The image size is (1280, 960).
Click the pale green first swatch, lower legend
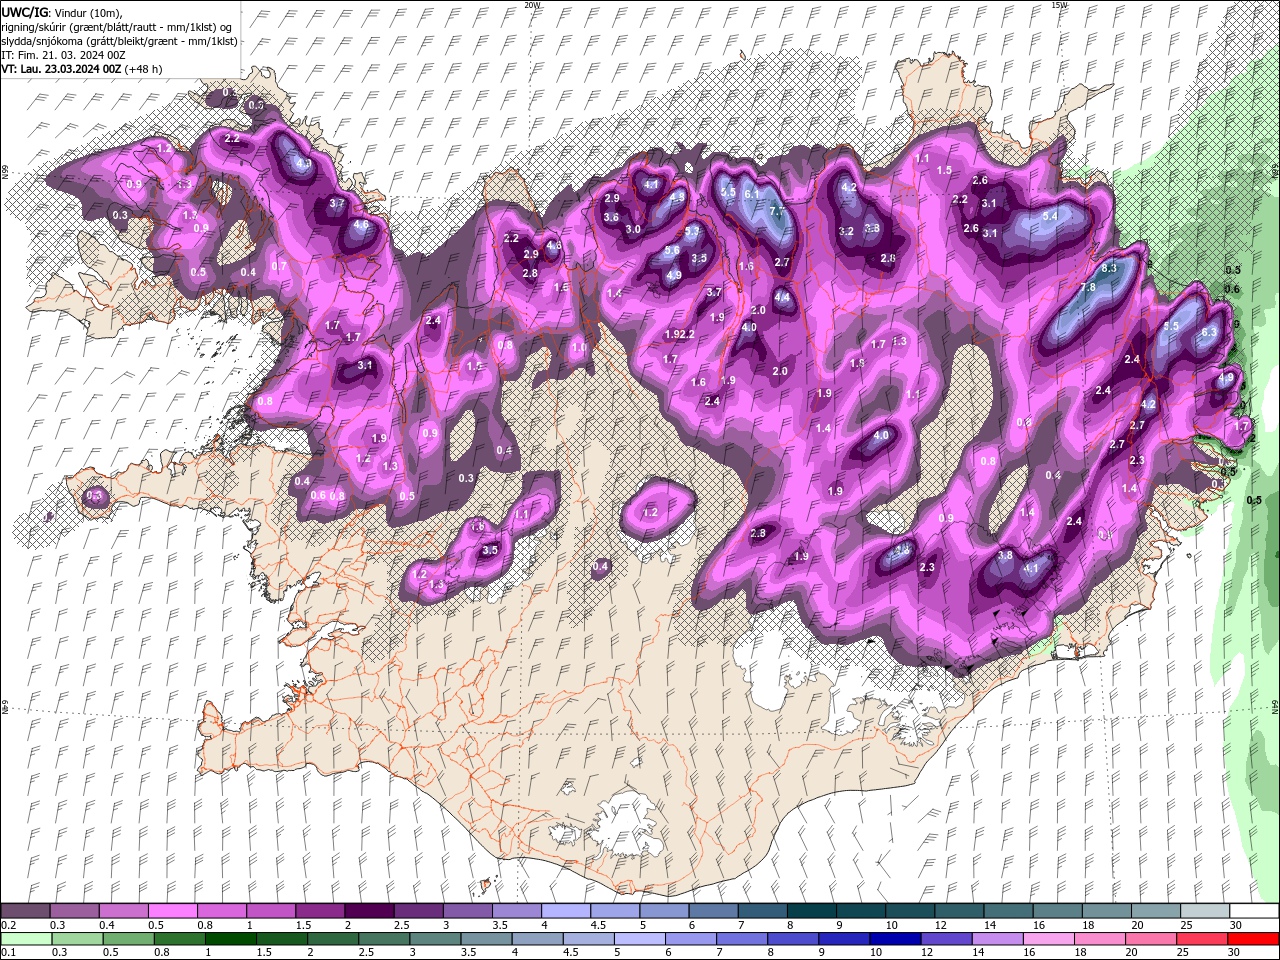(x=25, y=939)
